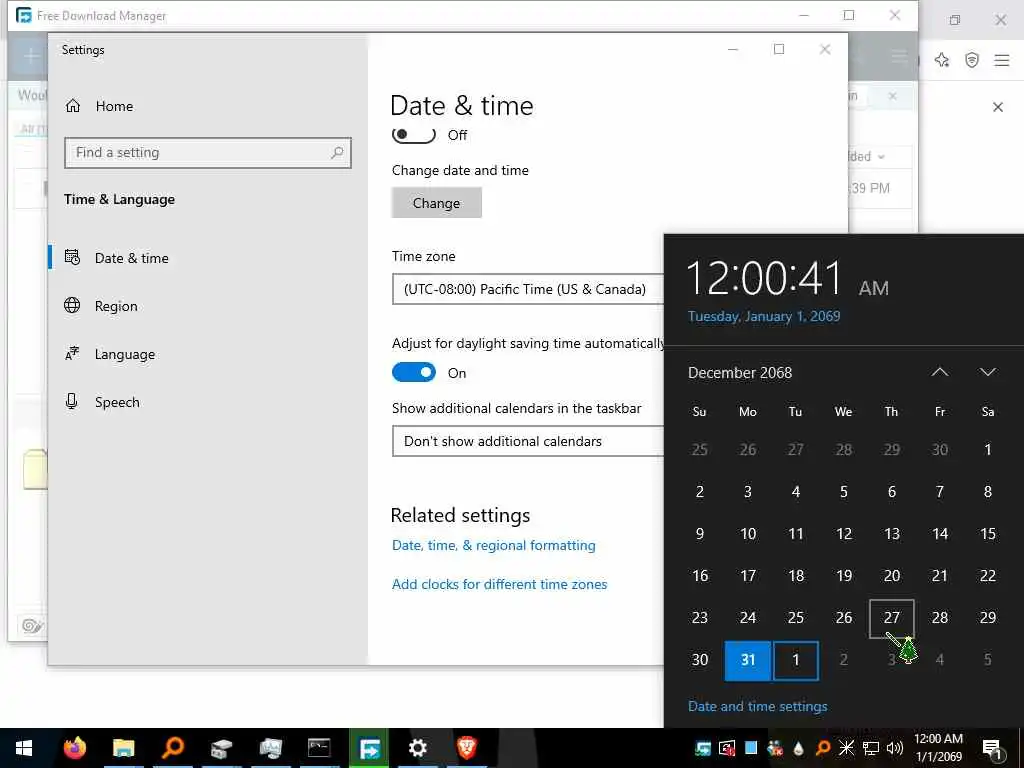
Task: Open File Explorer from the taskbar
Action: pyautogui.click(x=123, y=748)
